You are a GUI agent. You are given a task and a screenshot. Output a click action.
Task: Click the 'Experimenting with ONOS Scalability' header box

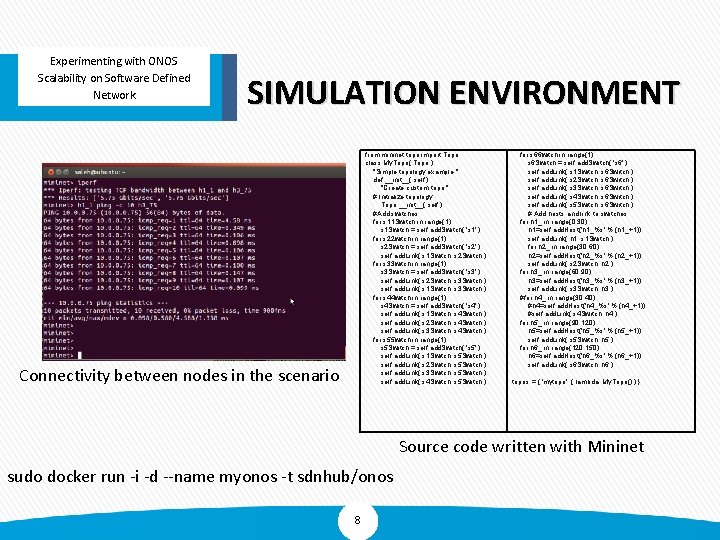[114, 78]
